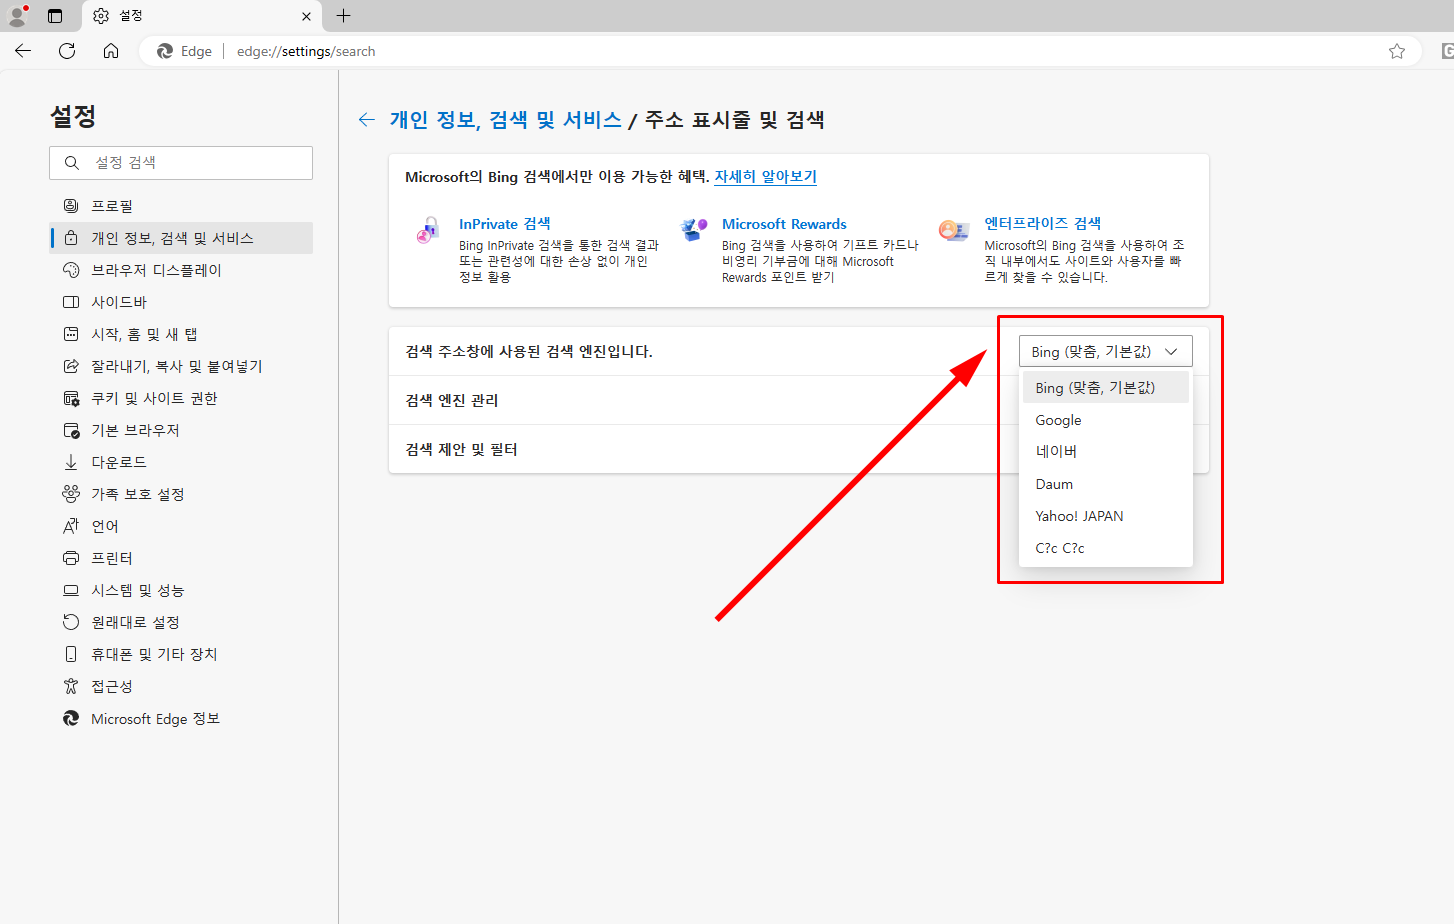Follow the 개인 정보, 검색 및 서비스 breadcrumb link
1454x924 pixels.
[505, 120]
